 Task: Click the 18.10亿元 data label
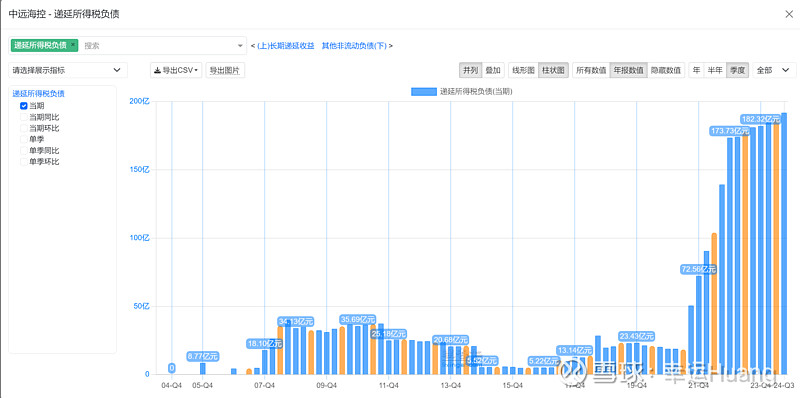coord(264,343)
